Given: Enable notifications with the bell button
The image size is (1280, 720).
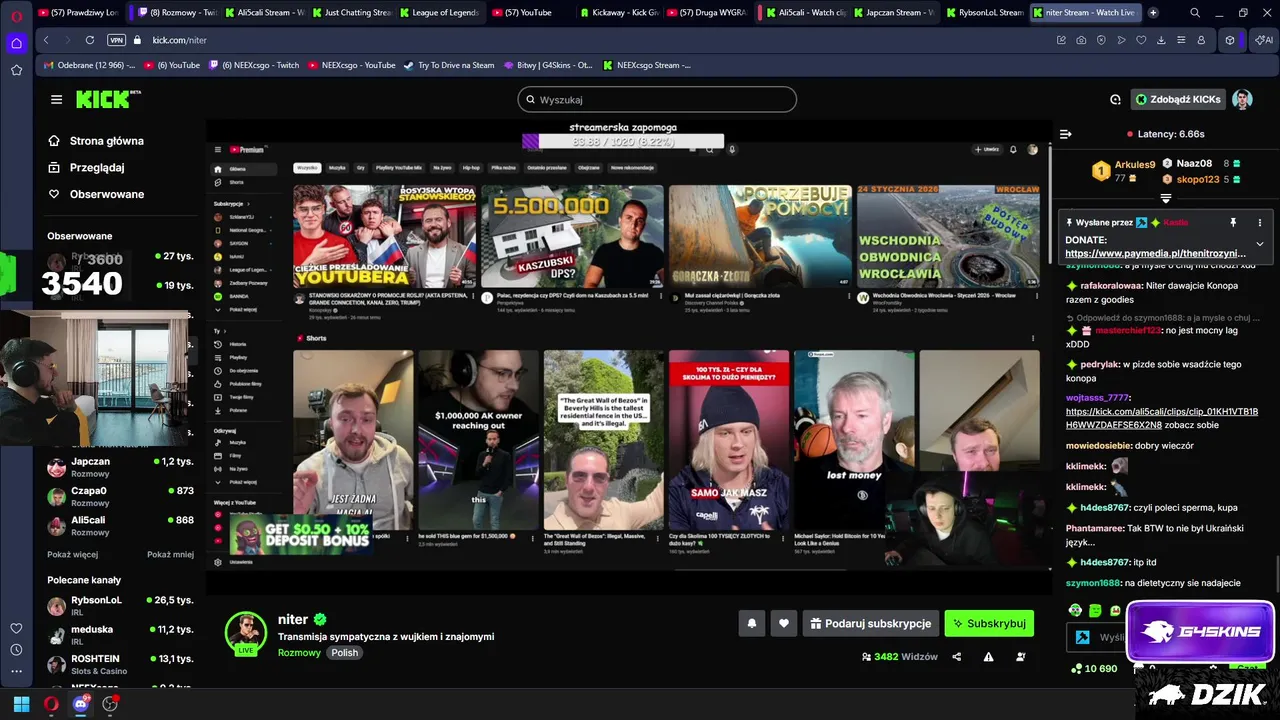Looking at the screenshot, I should coord(752,623).
